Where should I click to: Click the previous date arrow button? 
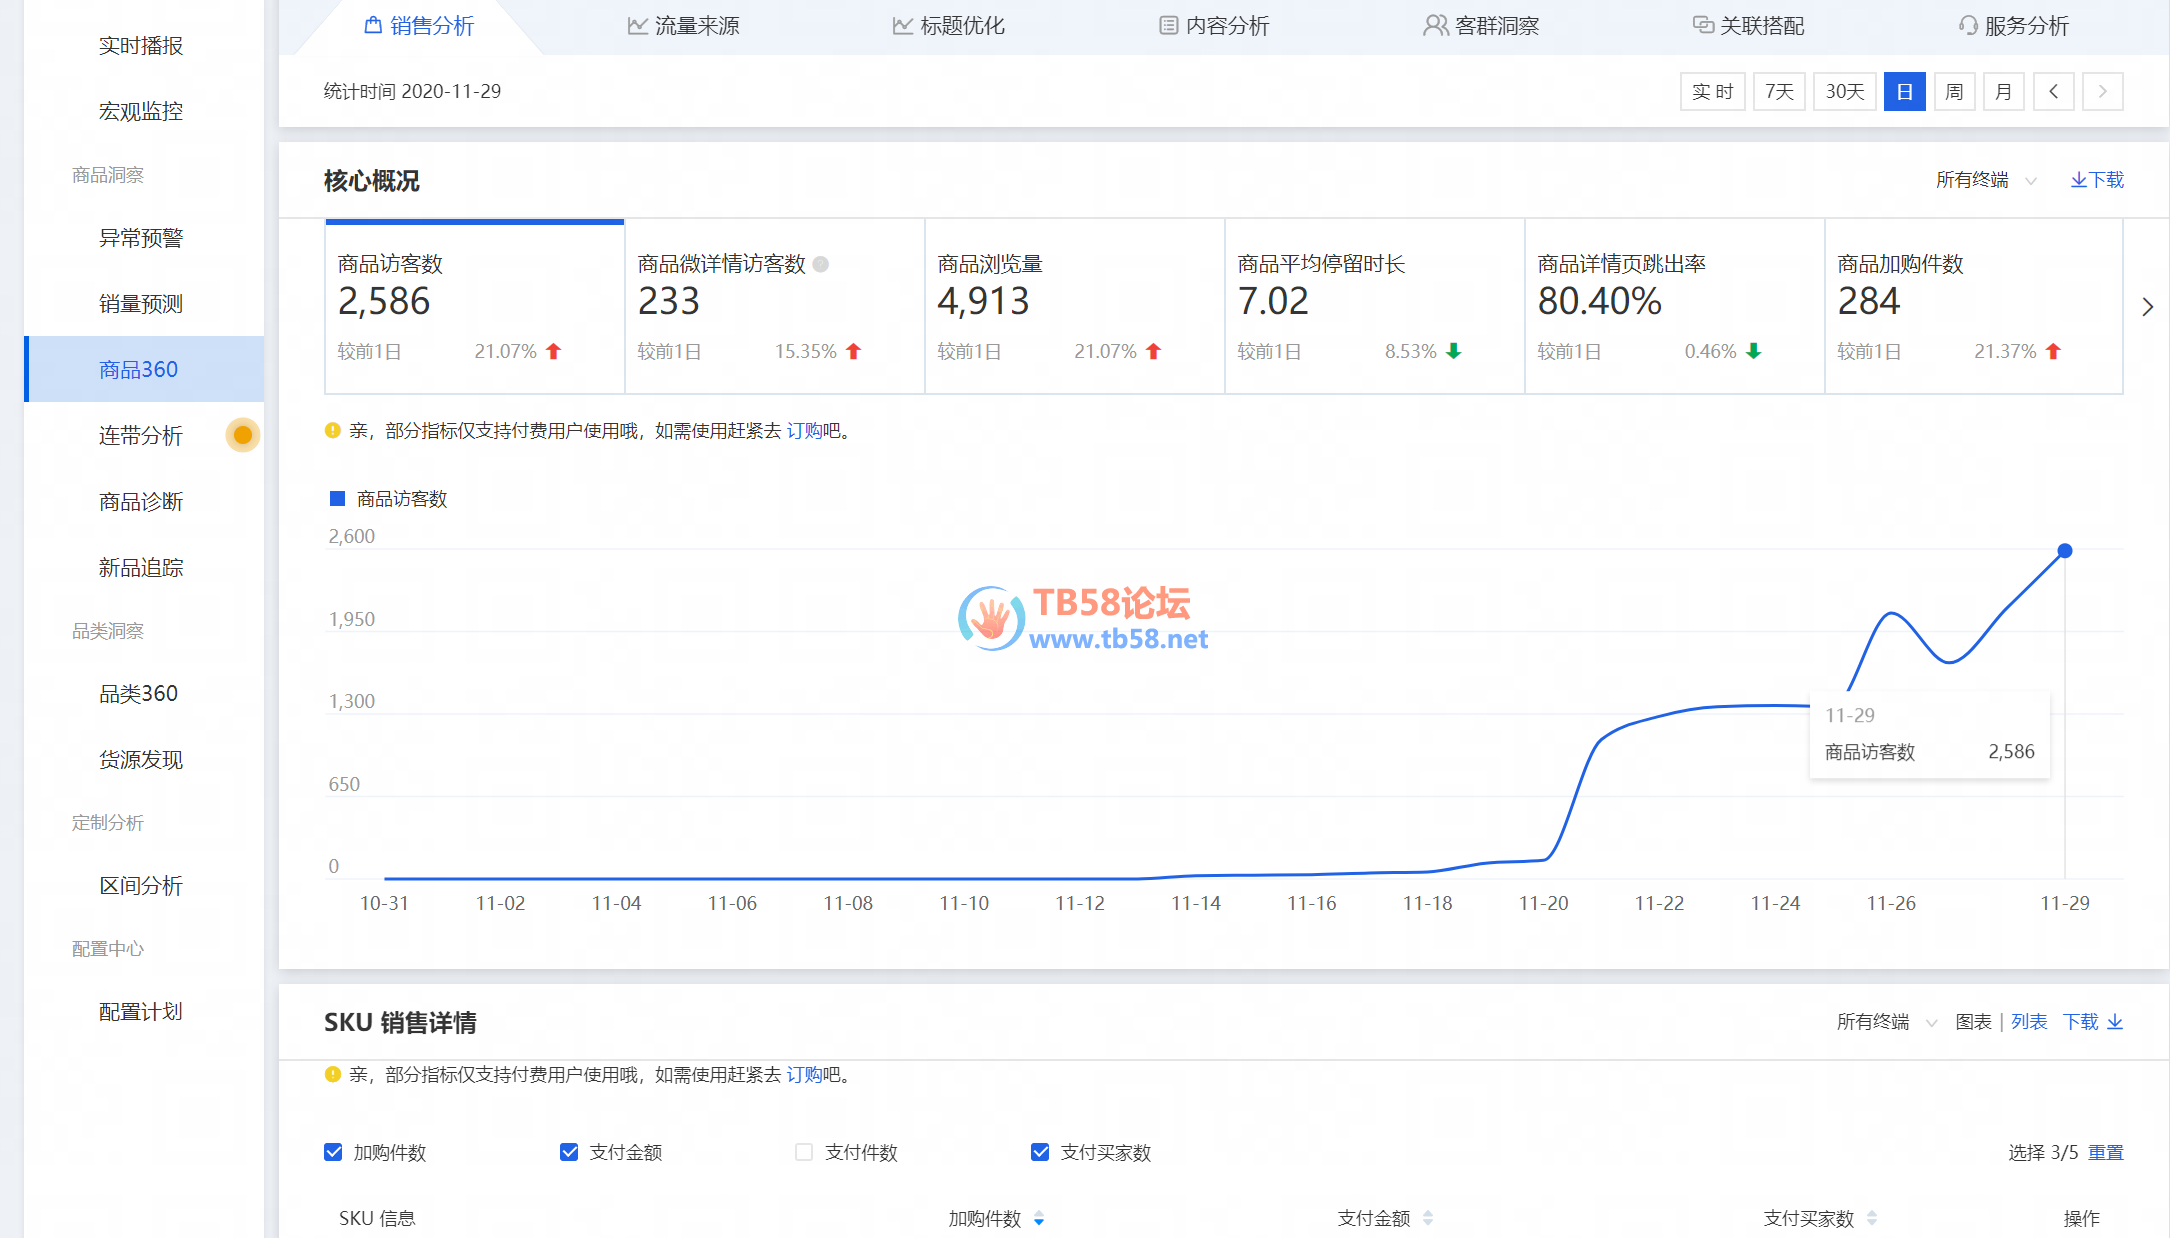(2053, 92)
